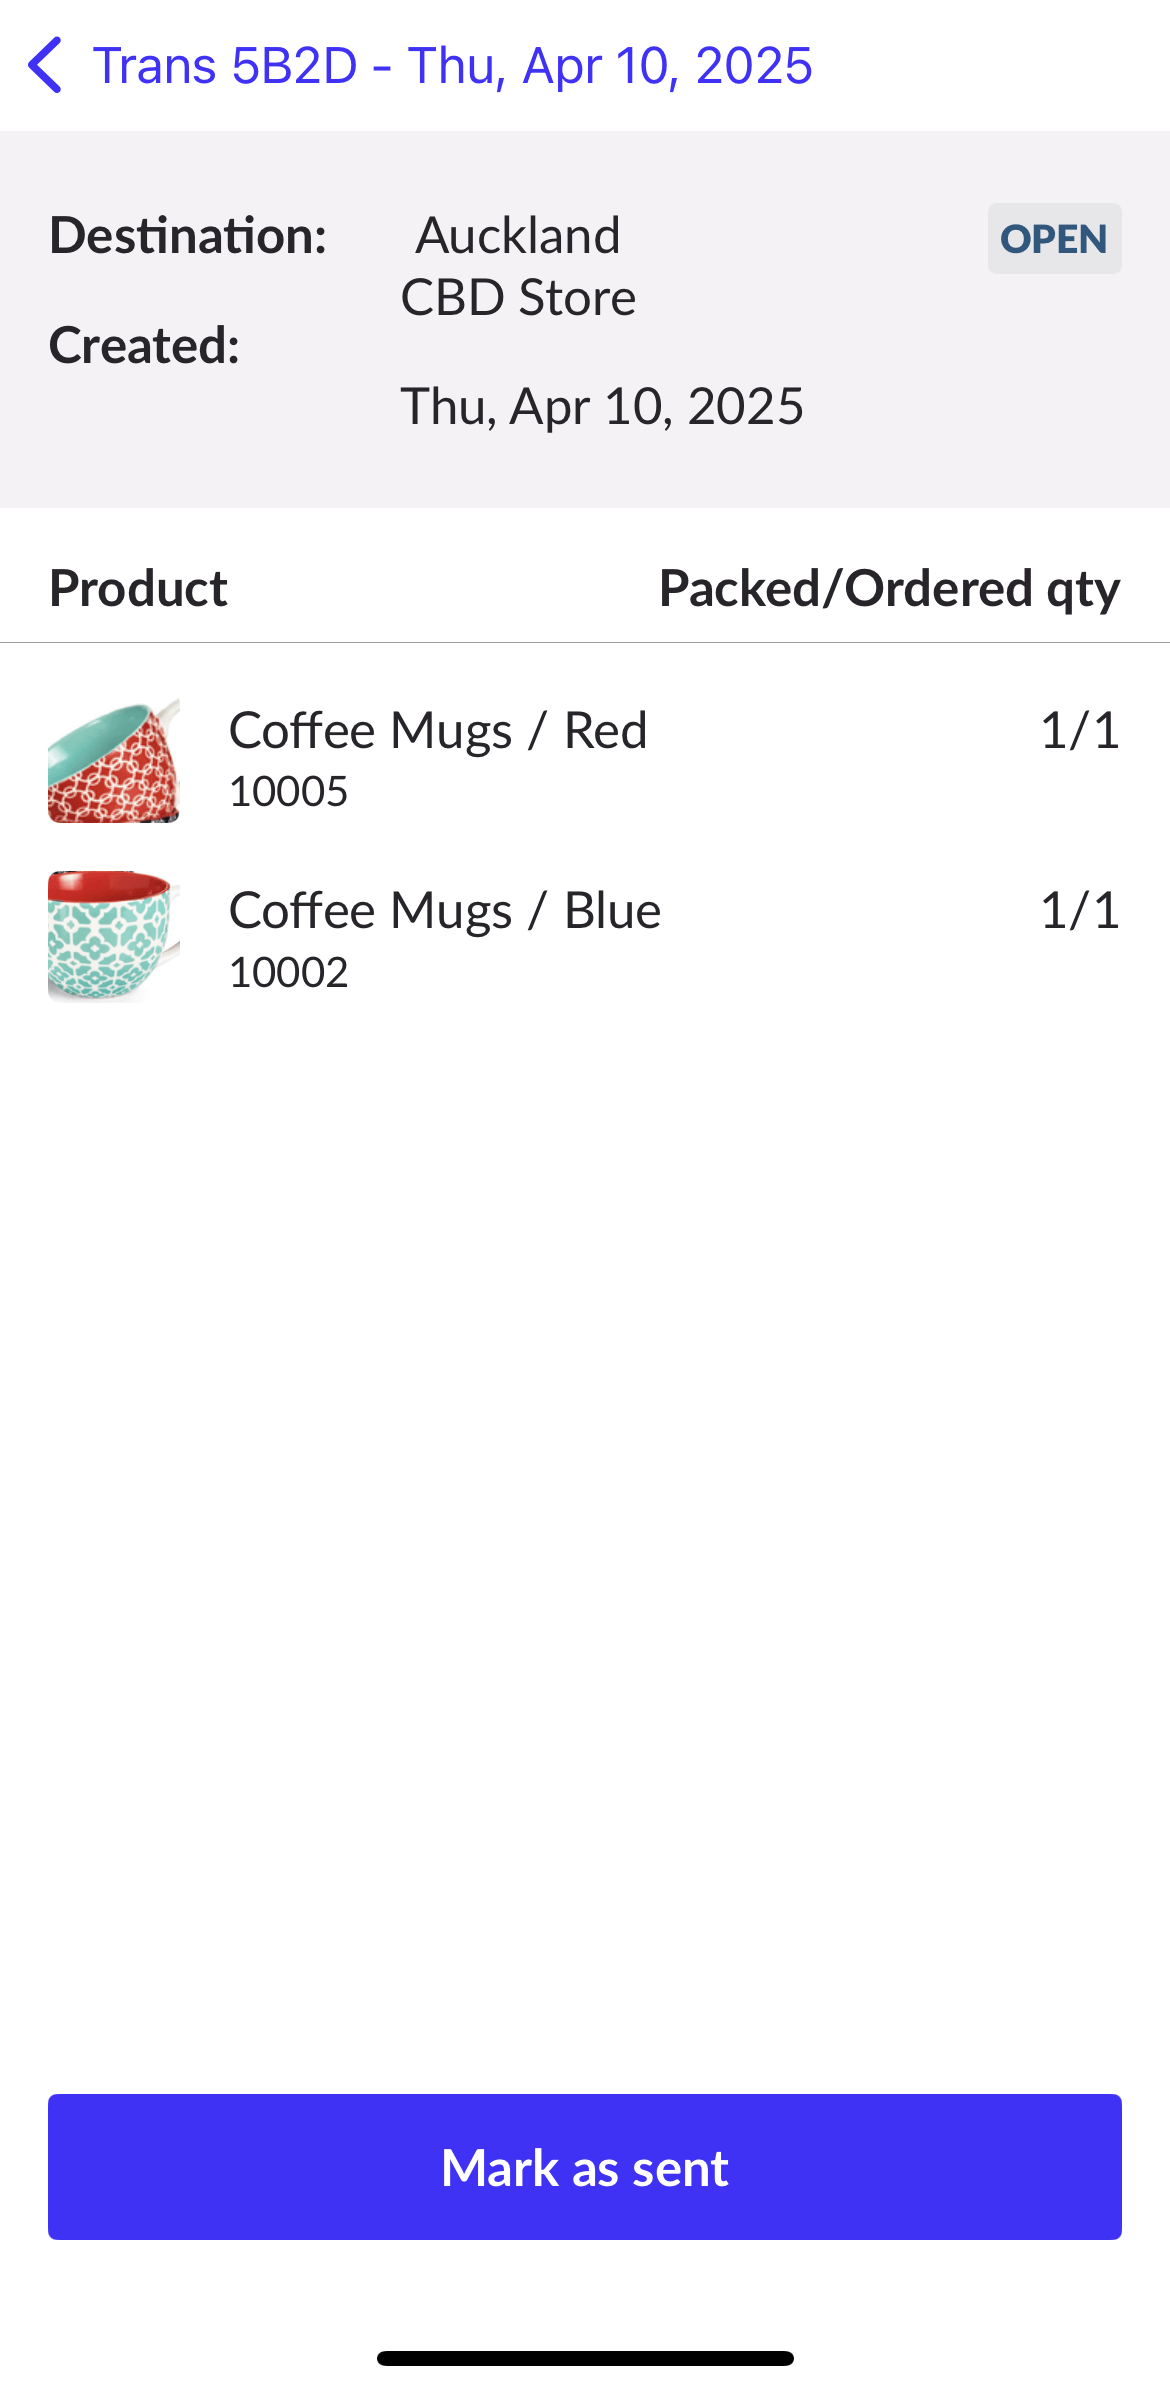Select the Coffee Mugs / Blue product name
This screenshot has width=1170, height=2390.
point(445,911)
